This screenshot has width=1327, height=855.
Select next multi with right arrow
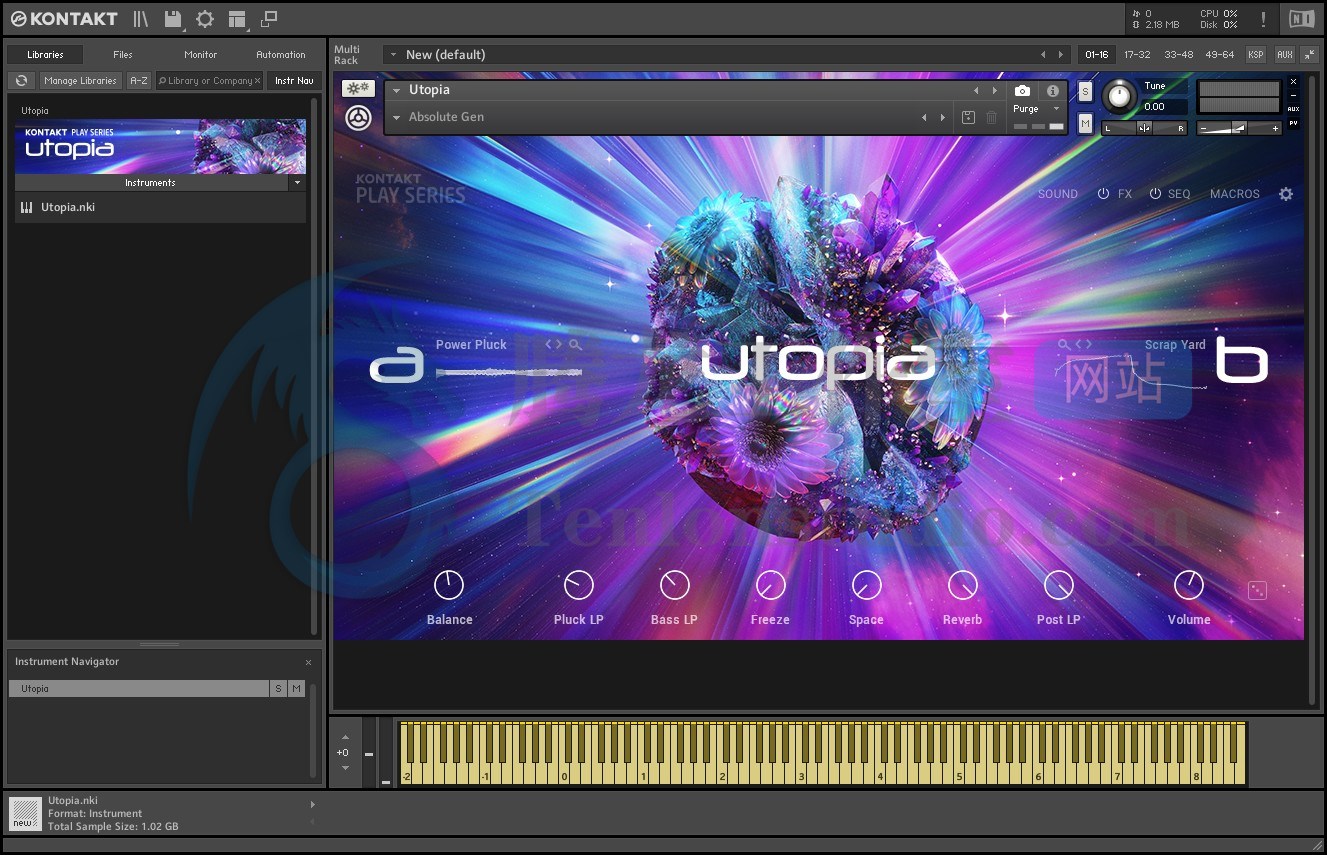pos(1061,55)
